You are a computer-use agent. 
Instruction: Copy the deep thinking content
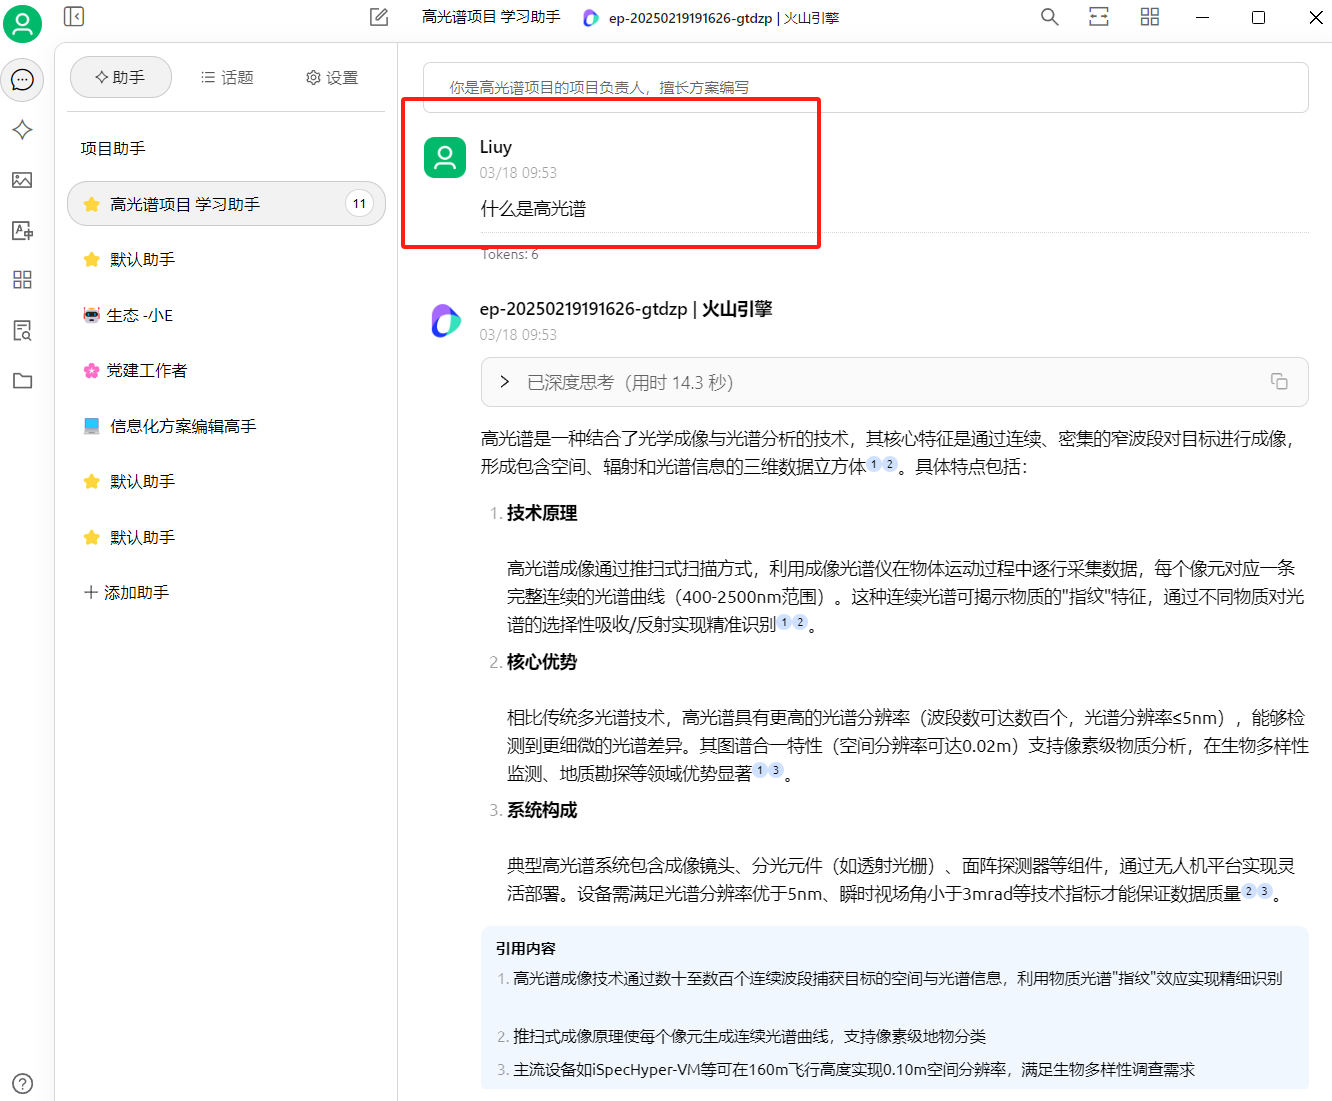1278,381
